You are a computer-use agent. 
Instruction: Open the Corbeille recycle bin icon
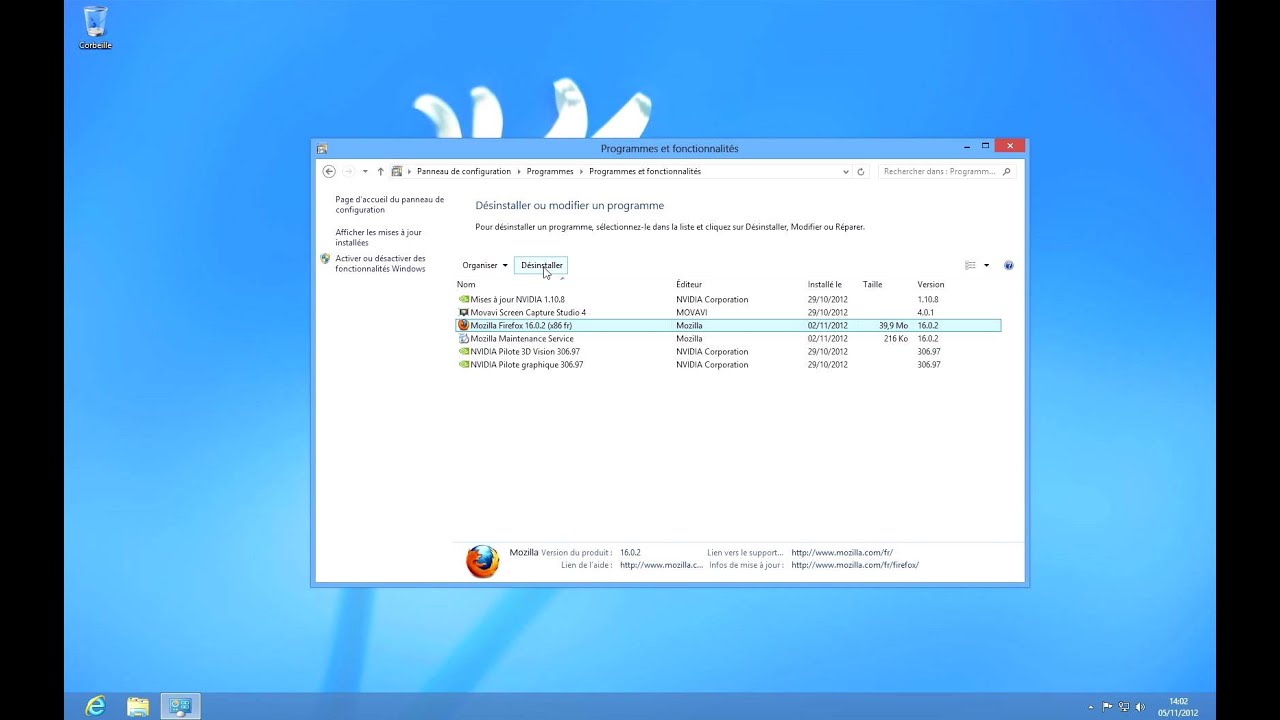(96, 27)
